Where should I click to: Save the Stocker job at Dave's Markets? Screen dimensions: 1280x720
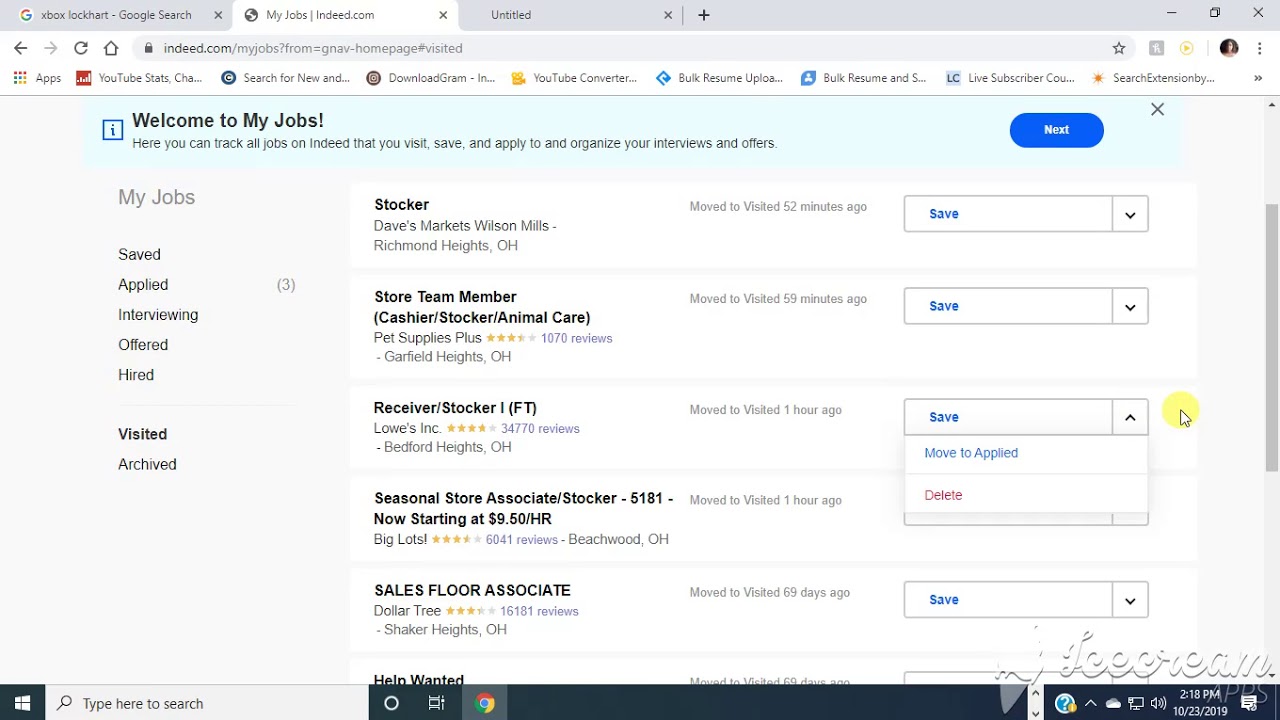[1008, 214]
